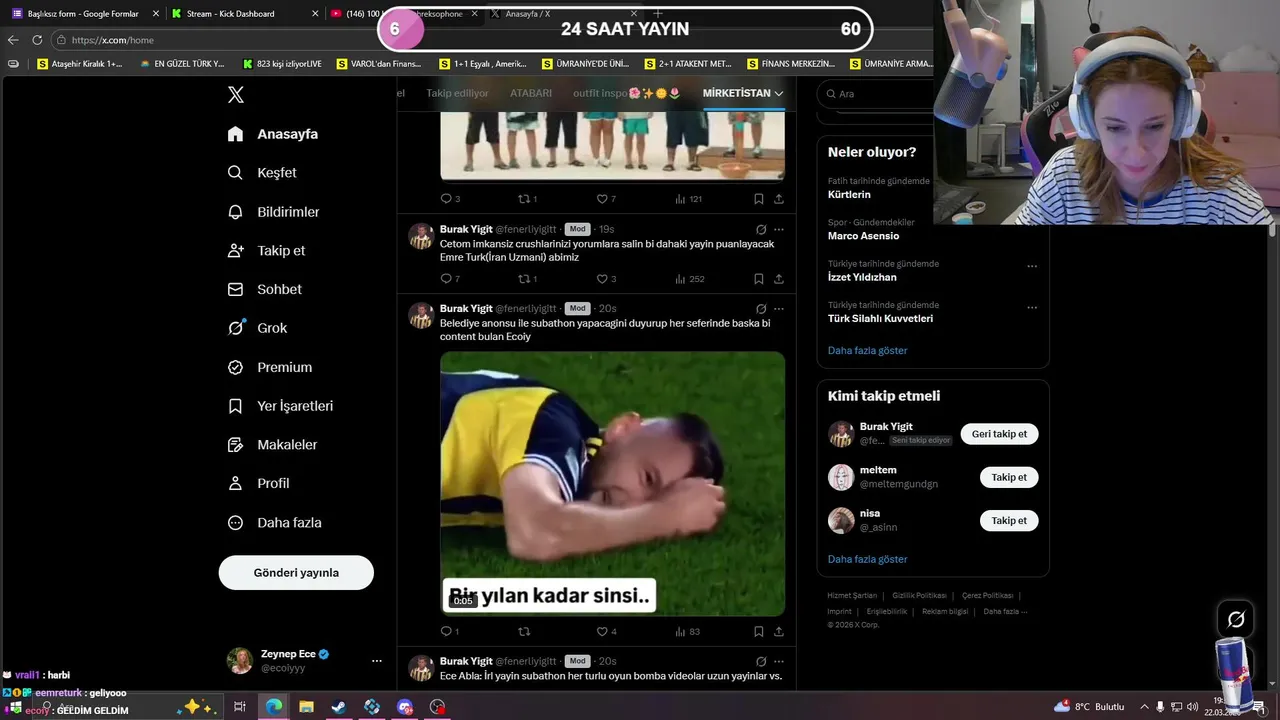Switch to the ATABARI tab
This screenshot has height=720, width=1280.
531,93
